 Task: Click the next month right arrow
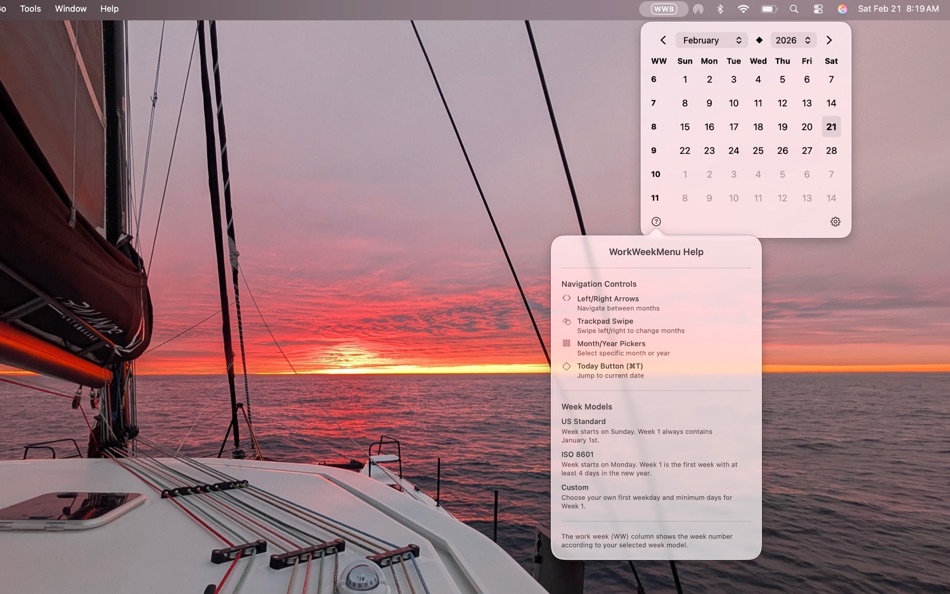pos(829,40)
